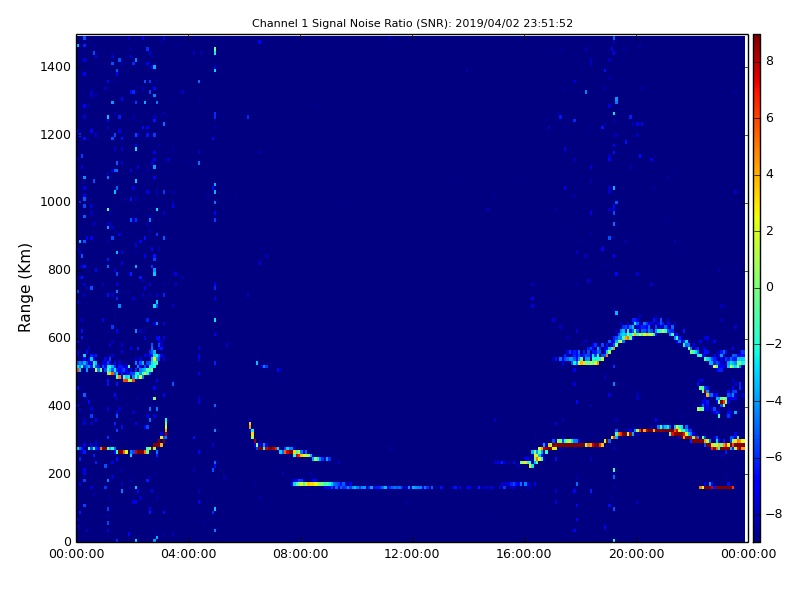
Task: Click the colorbar label 6
Action: coord(770,118)
